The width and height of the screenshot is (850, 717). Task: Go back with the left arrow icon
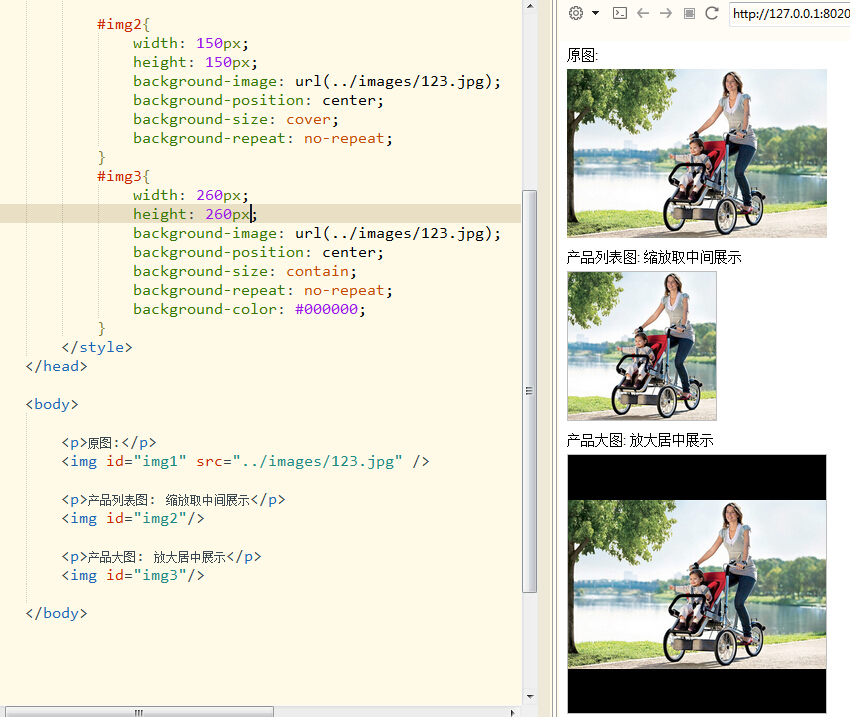643,13
